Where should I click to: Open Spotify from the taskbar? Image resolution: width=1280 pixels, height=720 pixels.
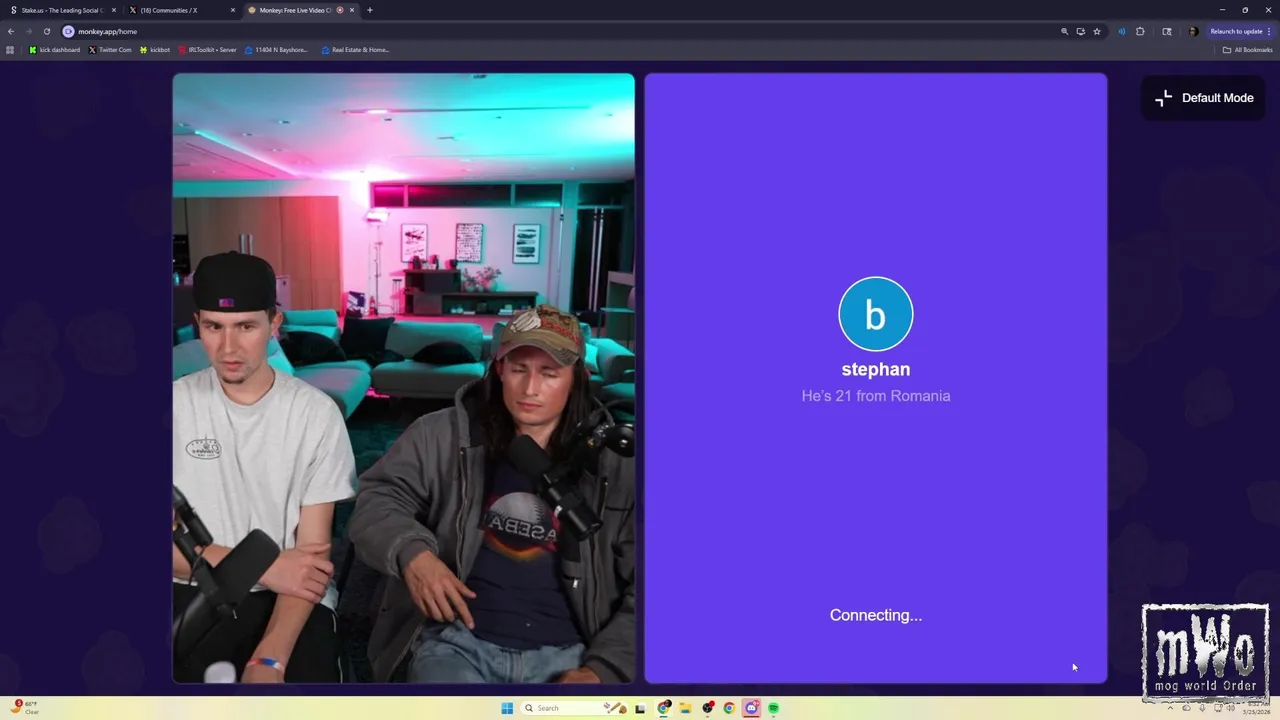coord(773,708)
